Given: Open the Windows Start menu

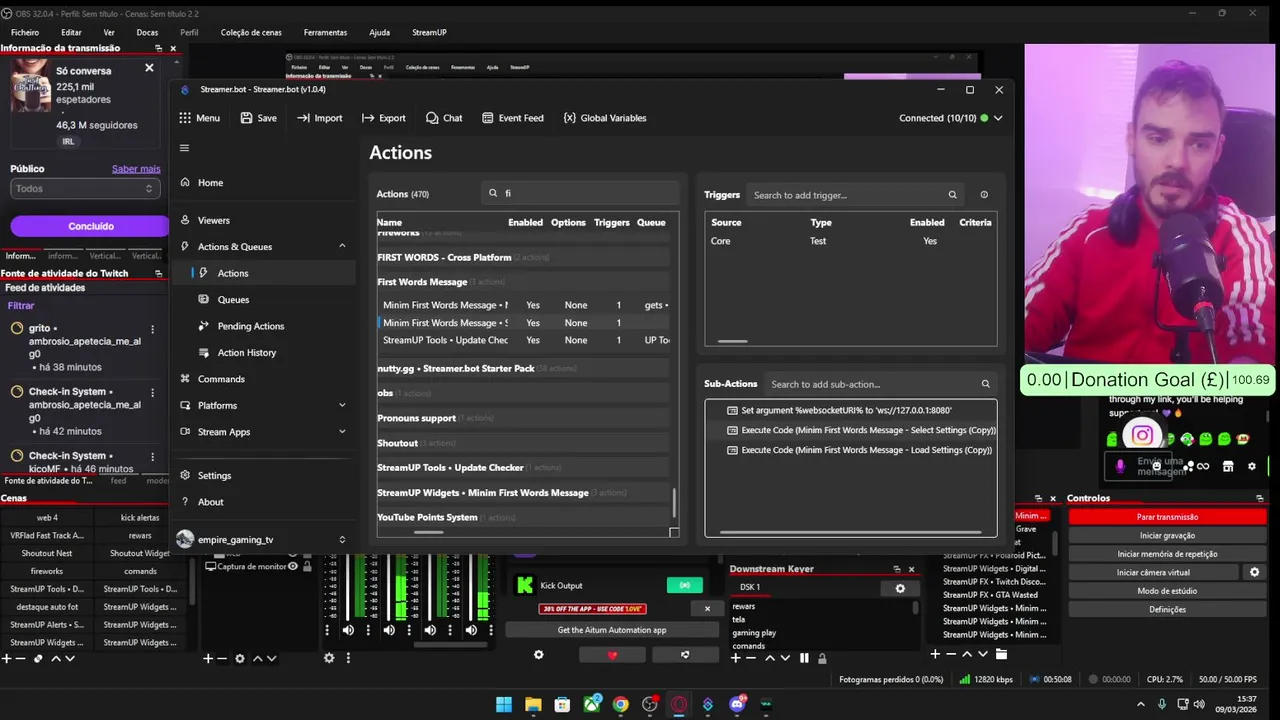Looking at the screenshot, I should (x=504, y=704).
